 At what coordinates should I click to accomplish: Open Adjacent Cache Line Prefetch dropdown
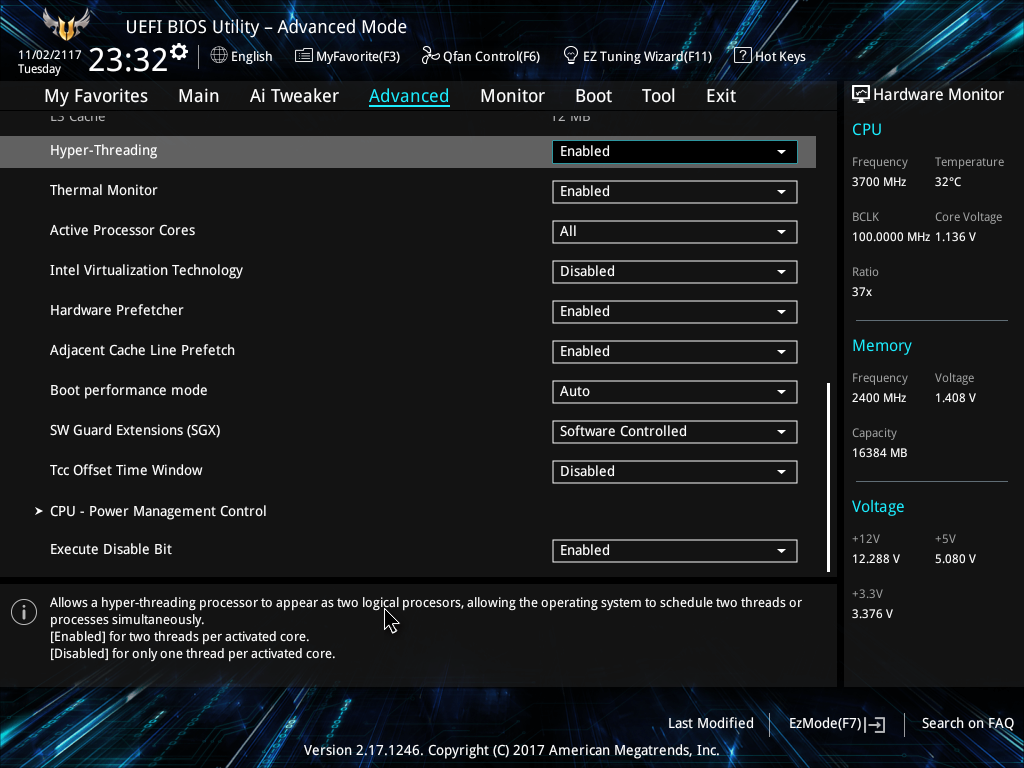[675, 351]
